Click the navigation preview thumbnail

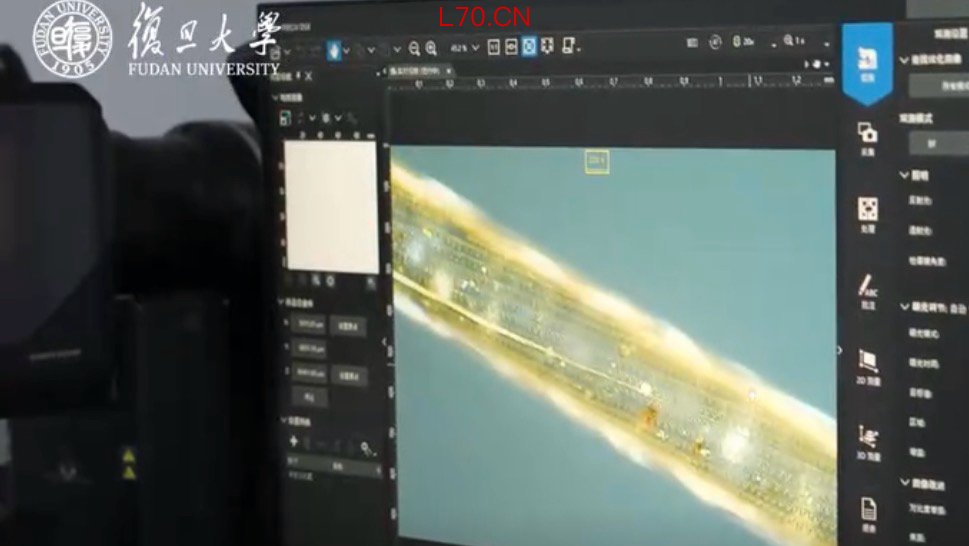click(330, 206)
